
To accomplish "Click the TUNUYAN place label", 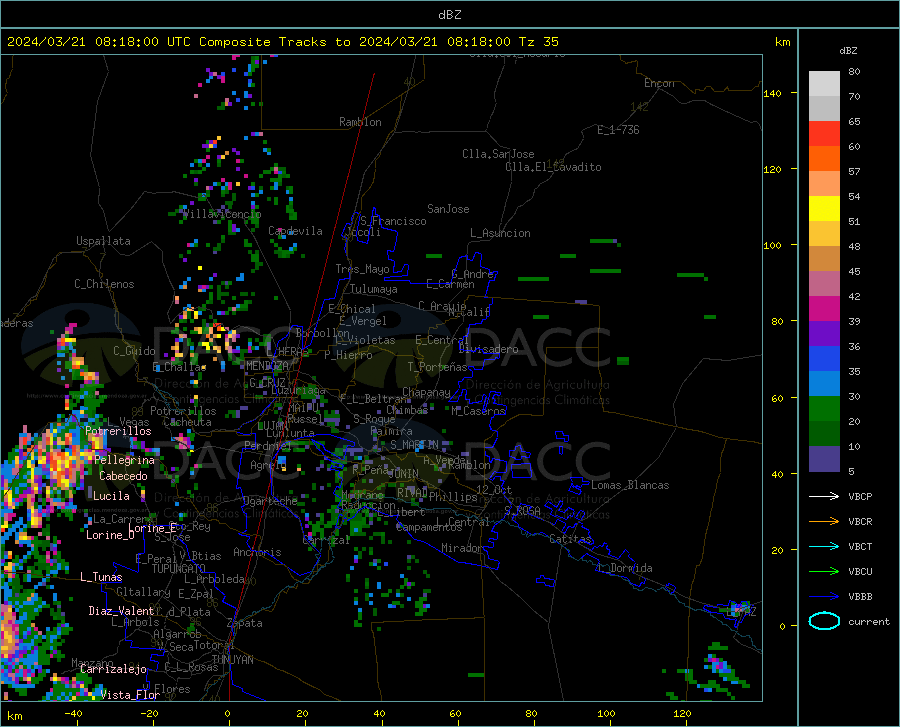I will pos(232,660).
